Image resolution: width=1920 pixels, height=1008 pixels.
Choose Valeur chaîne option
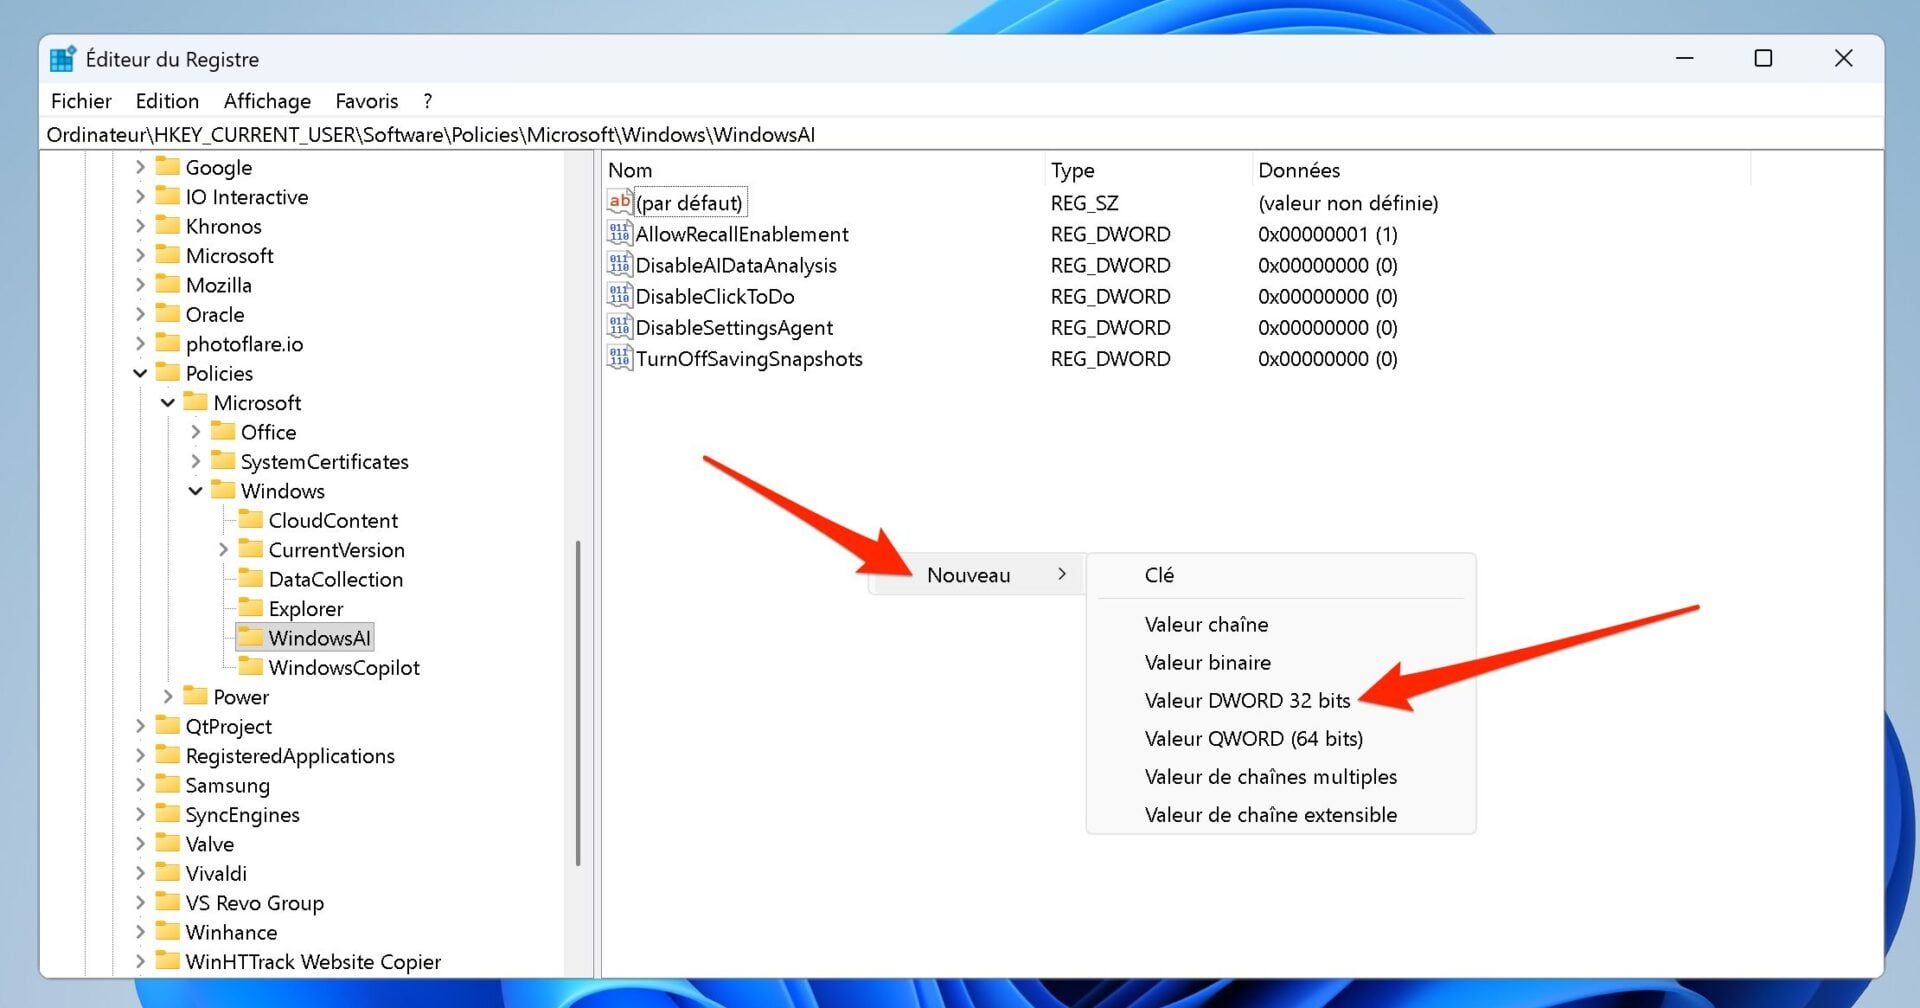point(1206,624)
